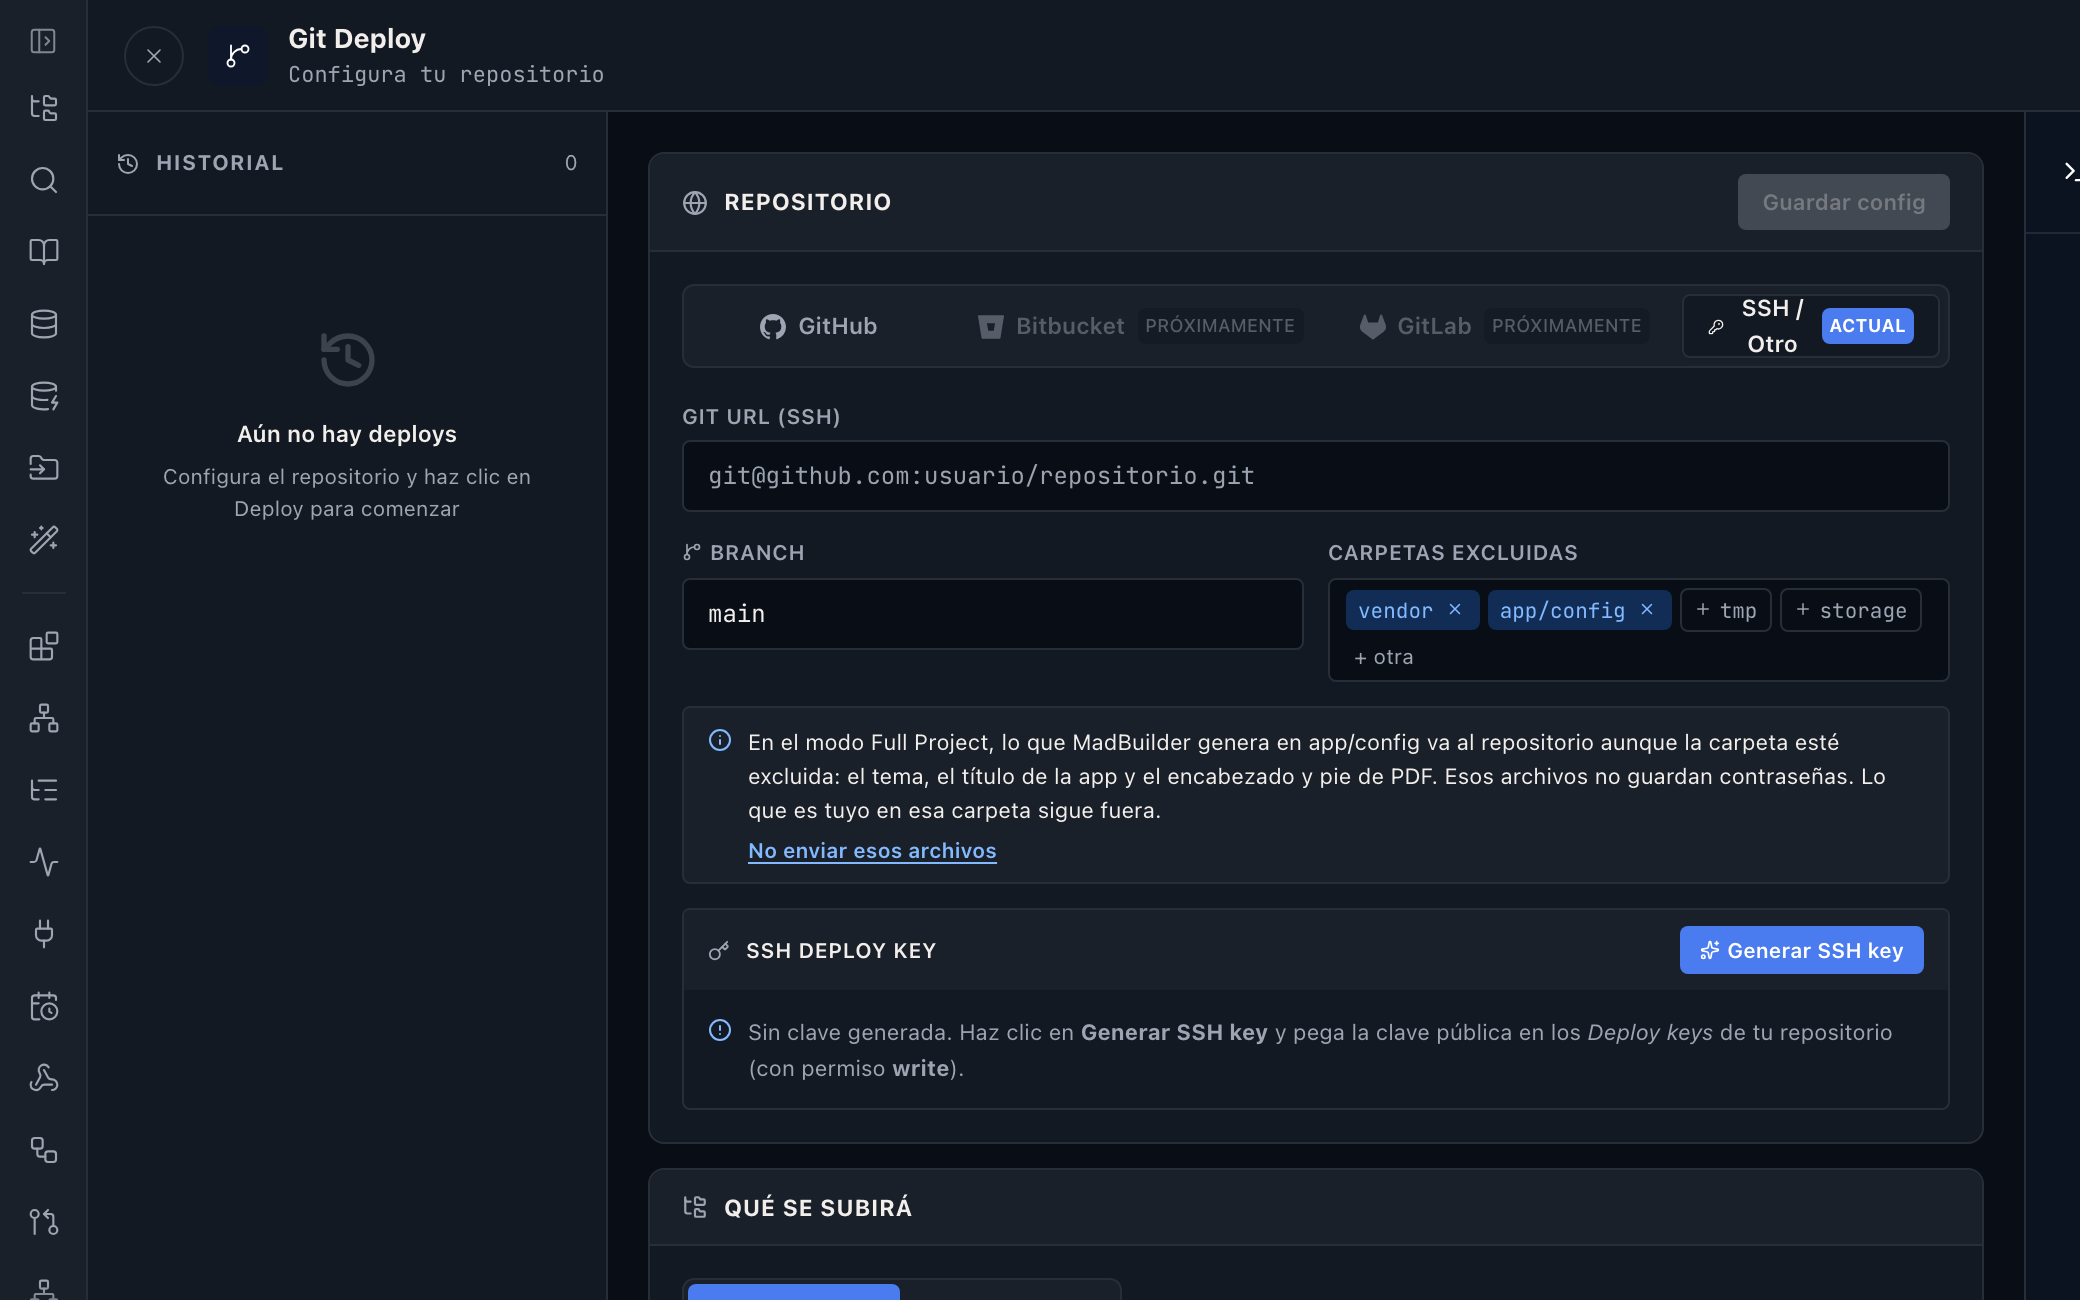Screen dimensions: 2080x1300
Task: Click the Guardar config button
Action: (1843, 202)
